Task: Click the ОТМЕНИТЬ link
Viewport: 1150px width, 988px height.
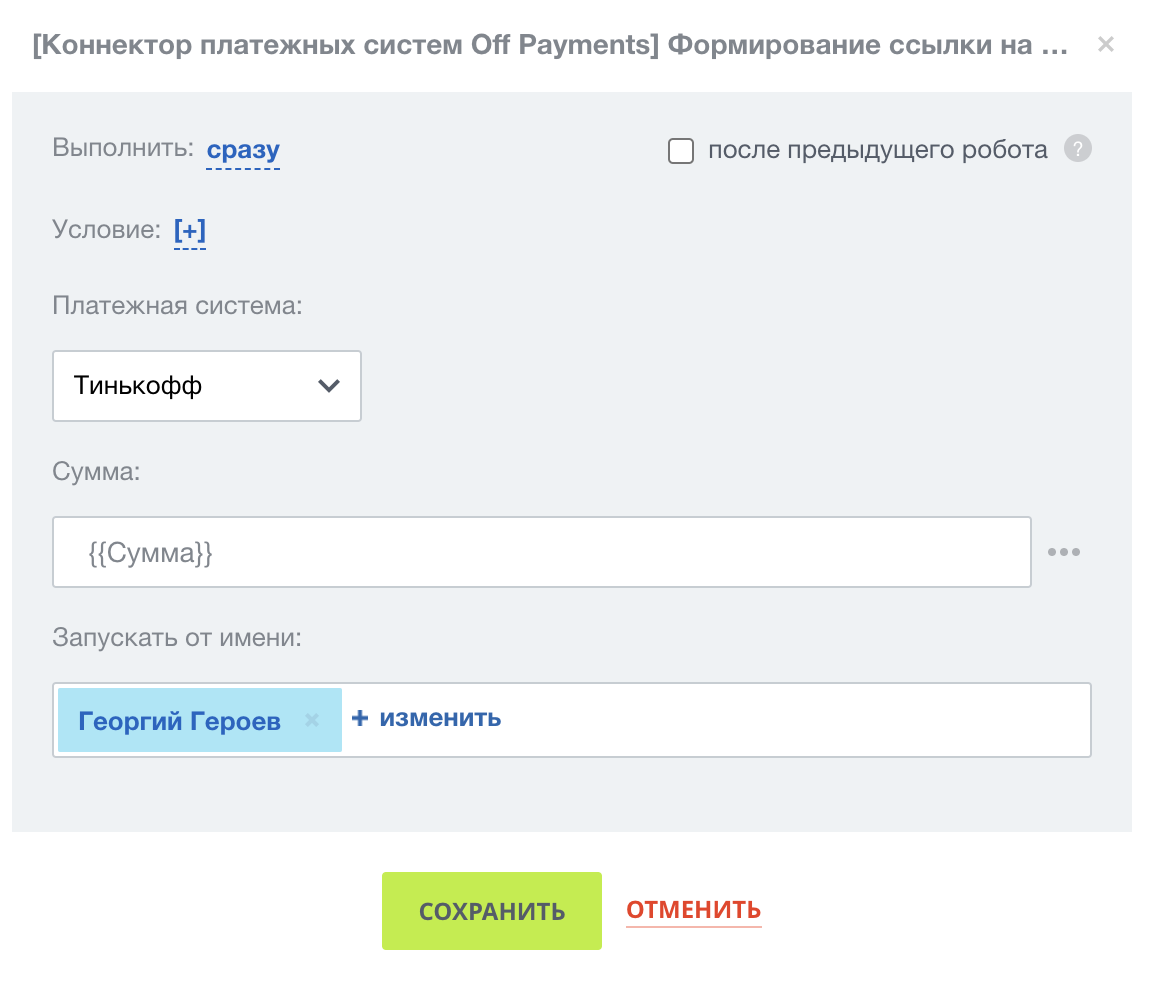Action: tap(693, 910)
